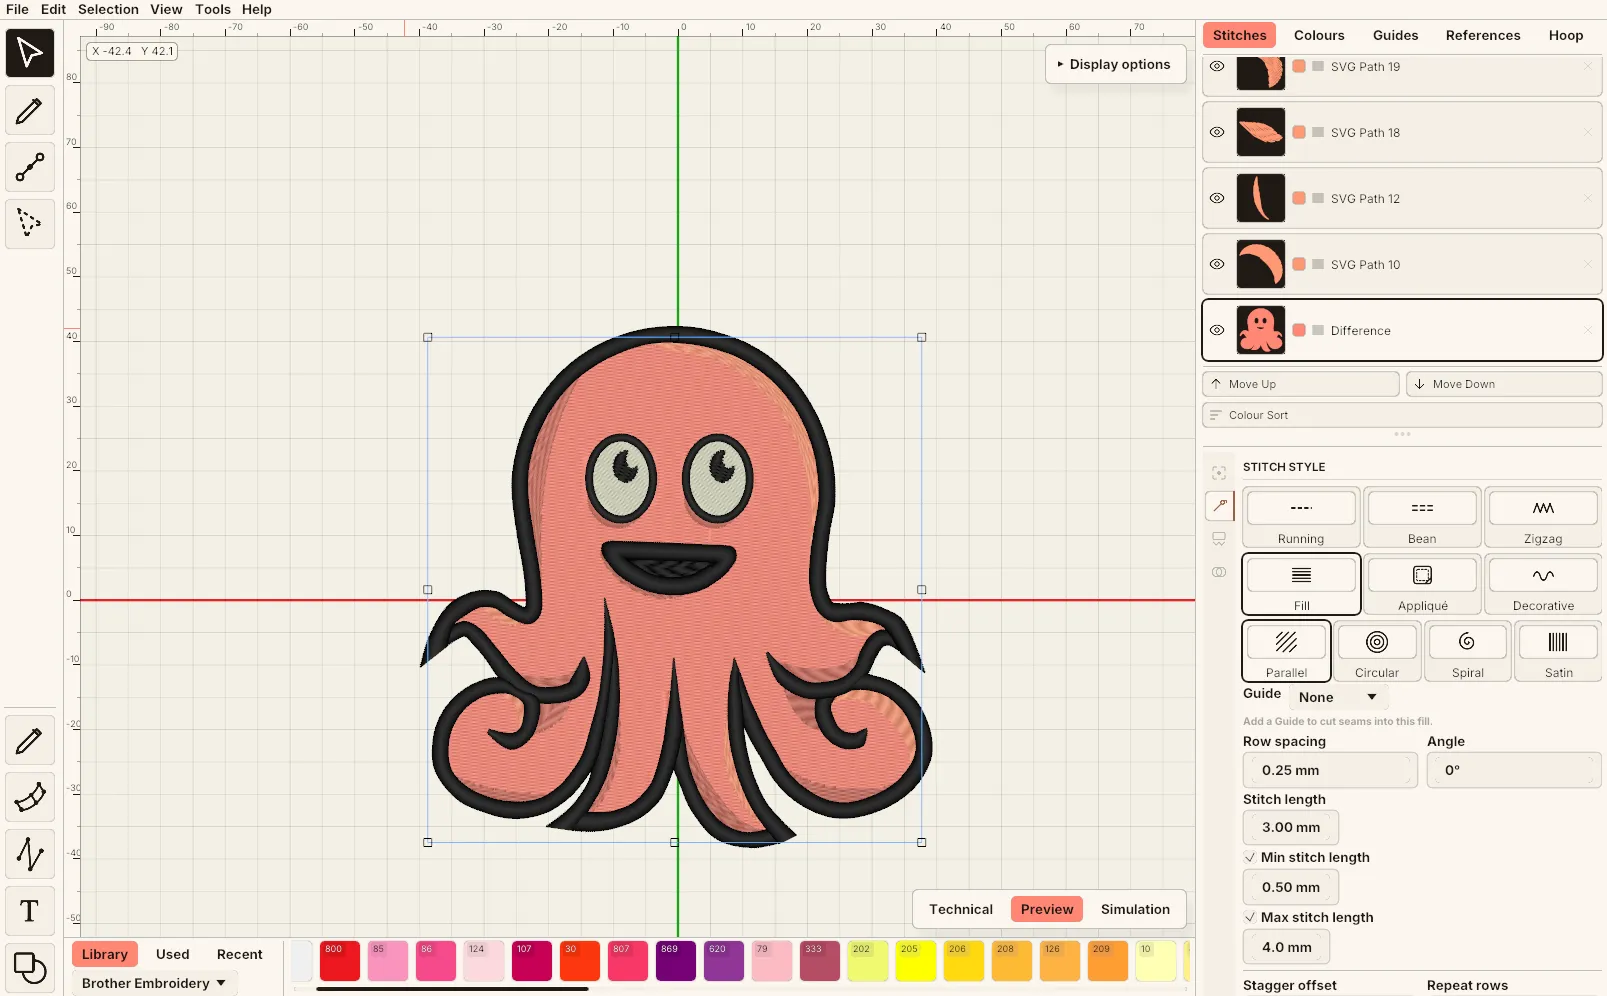
Task: Toggle visibility of the Difference layer
Action: tap(1217, 330)
